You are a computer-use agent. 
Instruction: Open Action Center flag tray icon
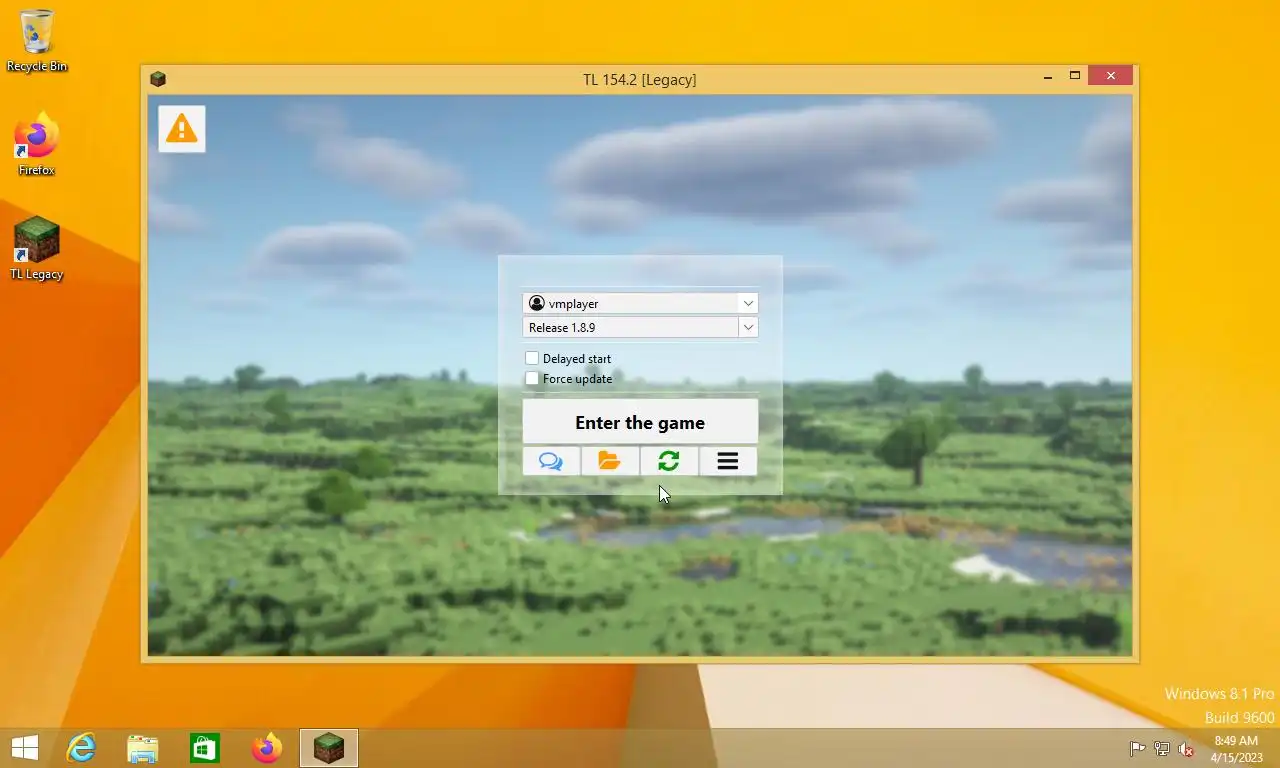point(1137,748)
